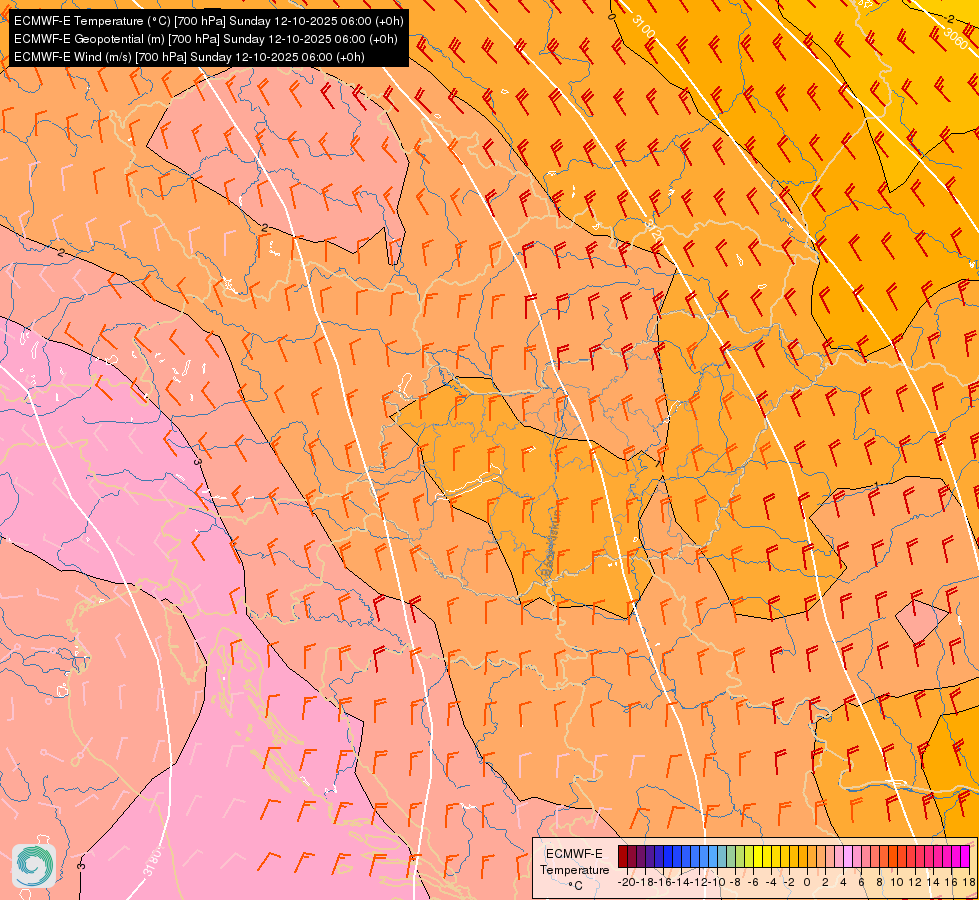Pick the bright yellow legend swatch above -6
Image resolution: width=979 pixels, height=900 pixels.
pyautogui.click(x=758, y=856)
